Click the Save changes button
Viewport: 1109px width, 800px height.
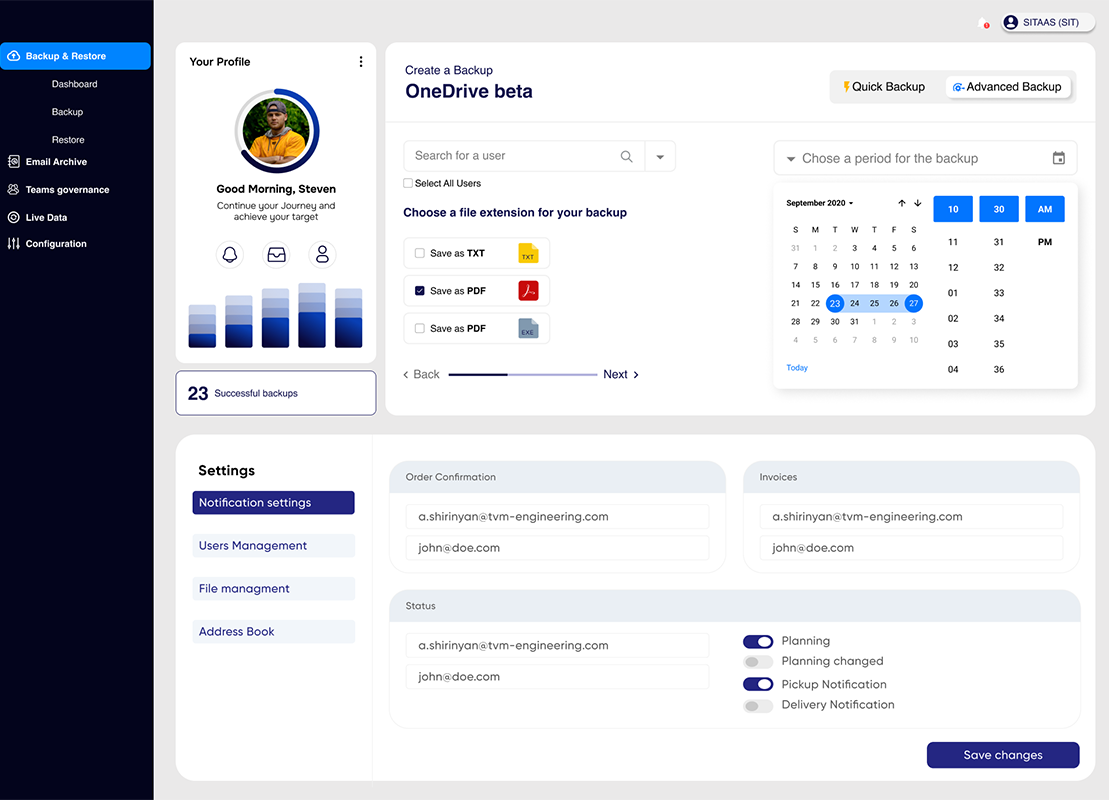pyautogui.click(x=1003, y=755)
